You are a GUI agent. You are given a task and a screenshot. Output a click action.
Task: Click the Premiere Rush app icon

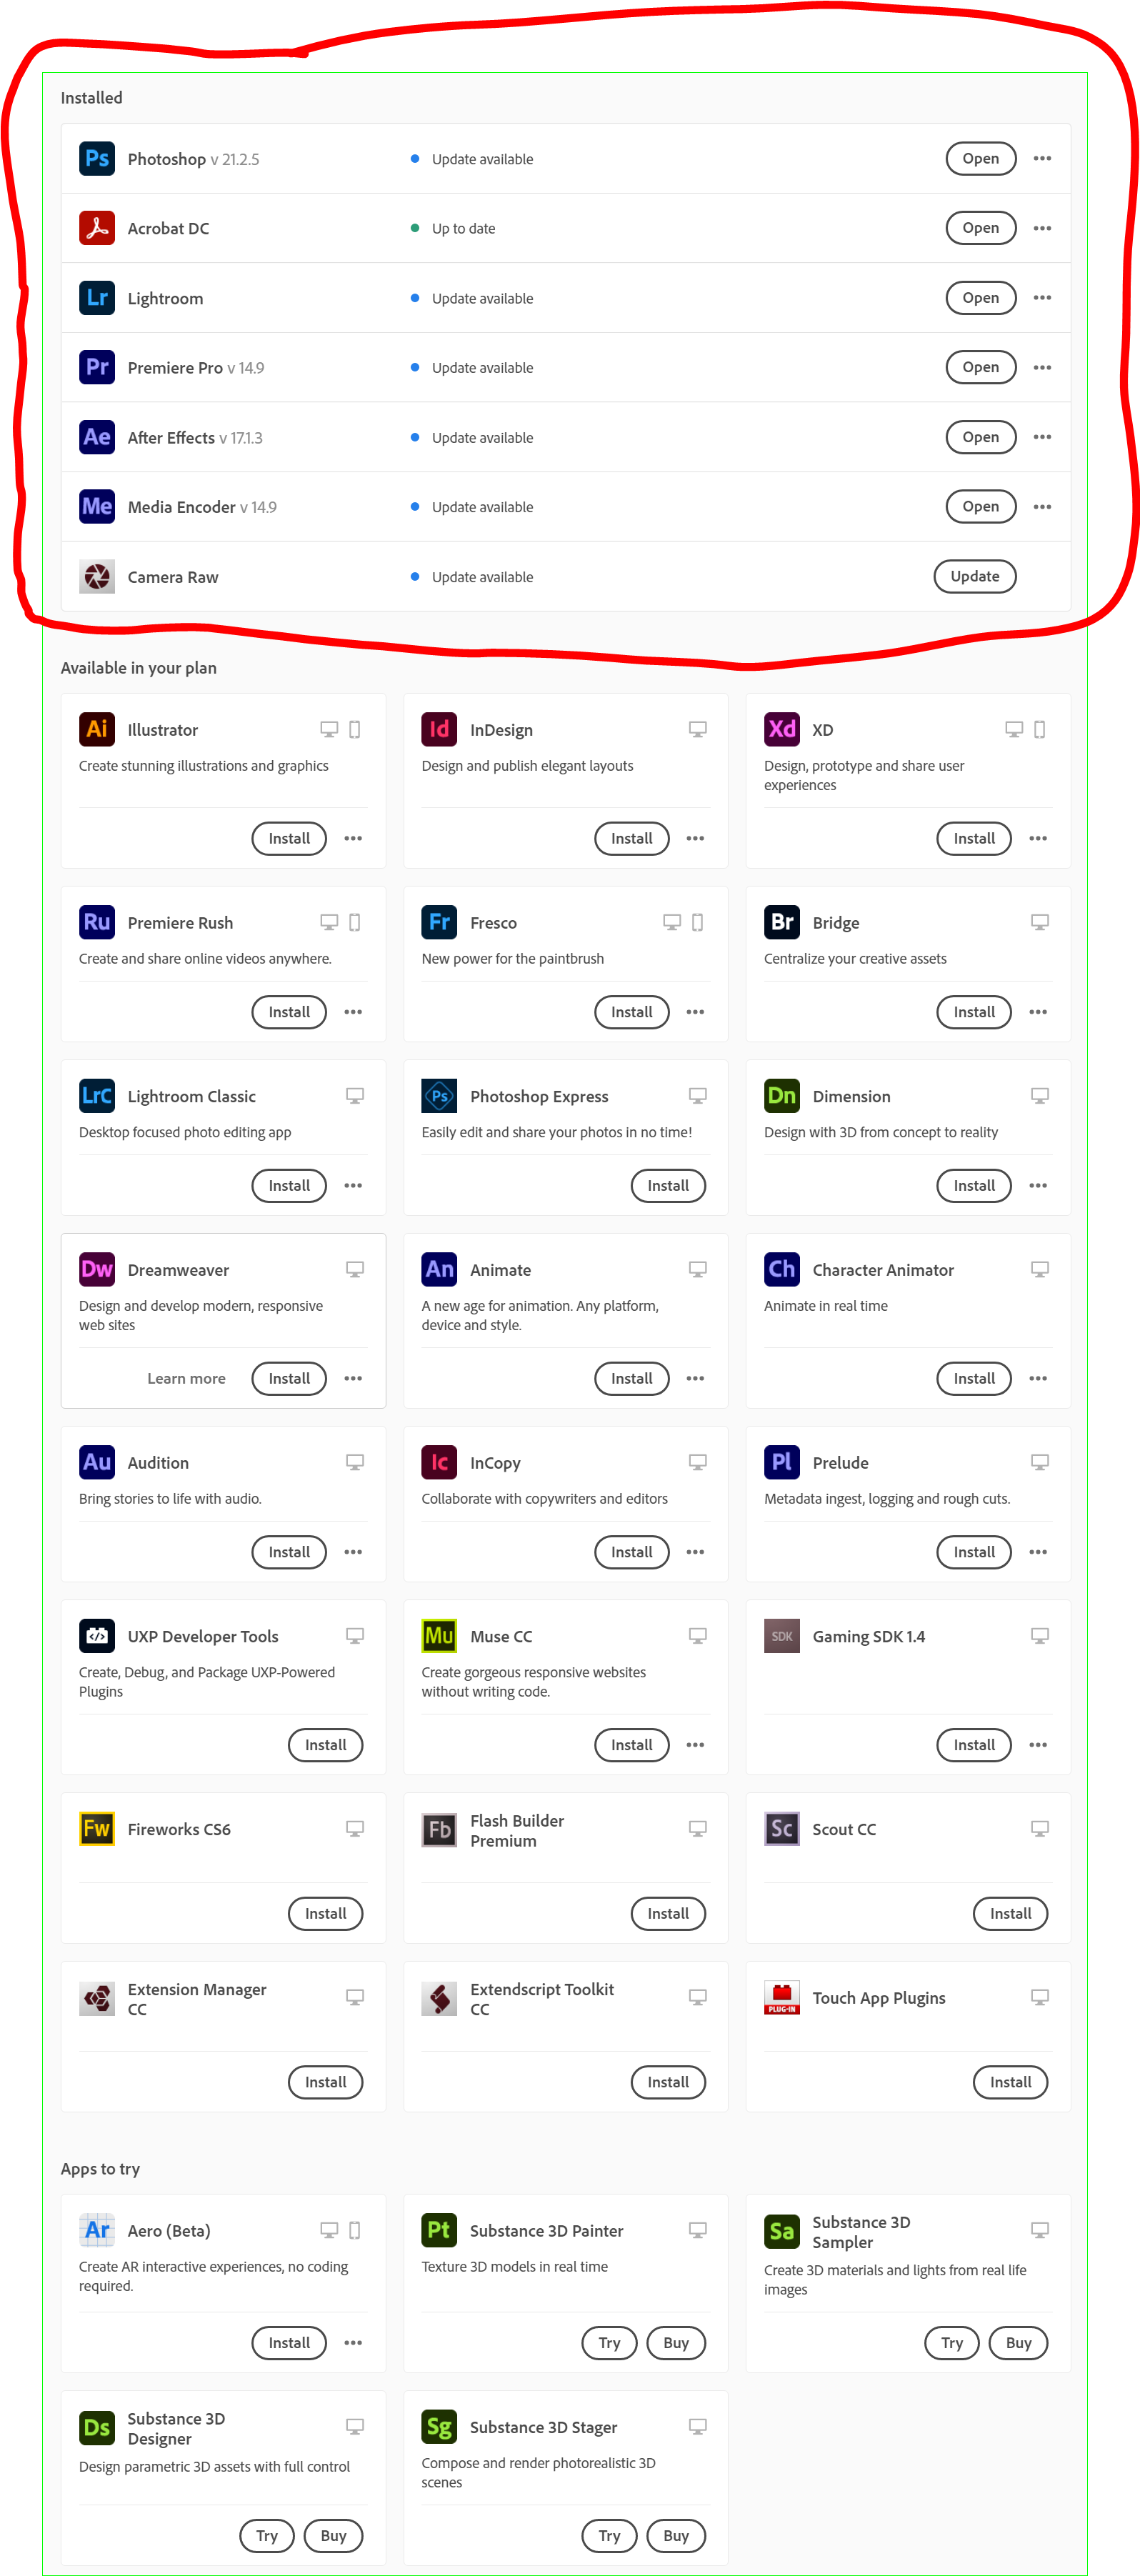(x=97, y=922)
